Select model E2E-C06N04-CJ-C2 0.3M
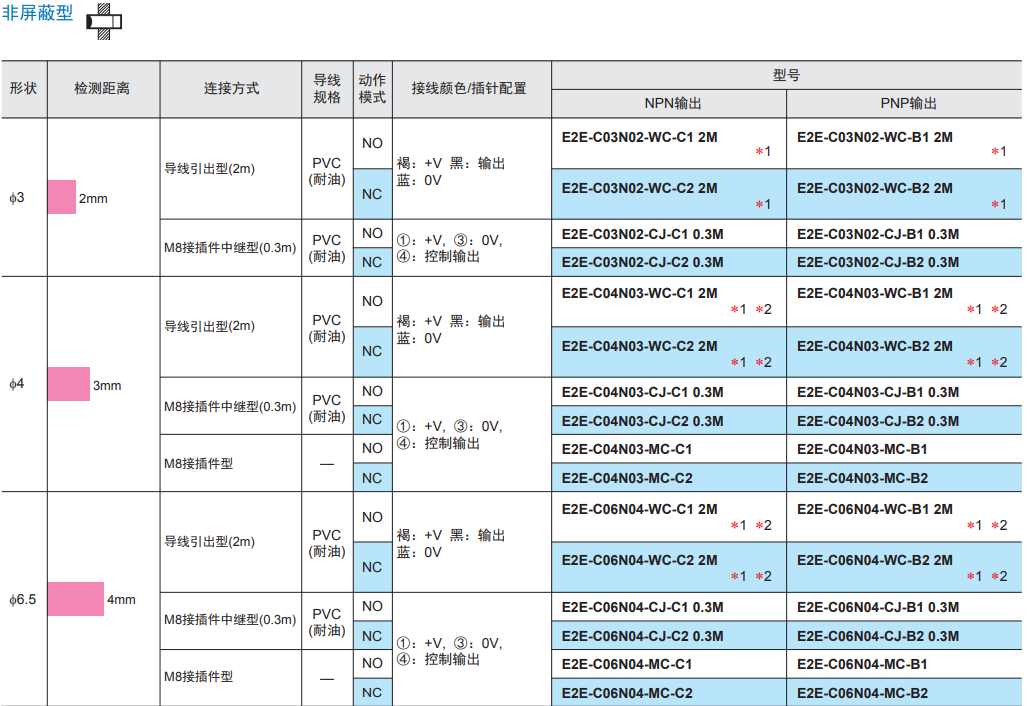 pos(642,636)
